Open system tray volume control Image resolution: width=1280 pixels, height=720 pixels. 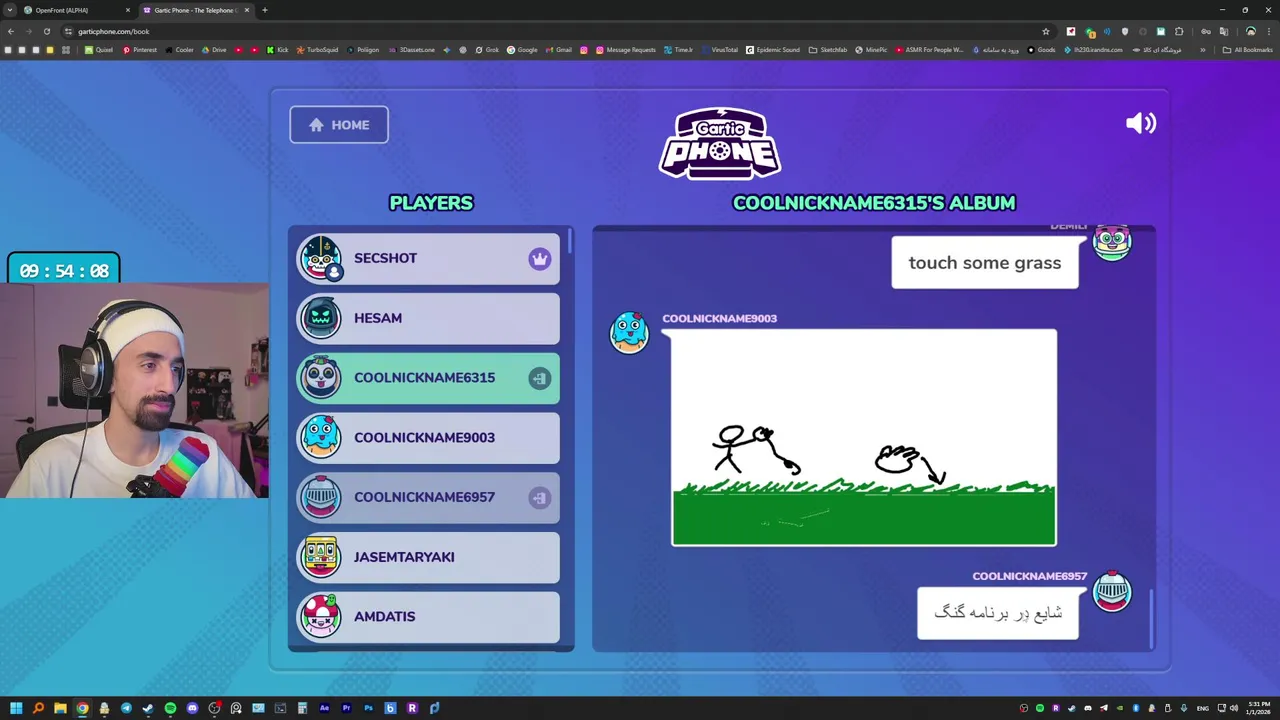(1234, 708)
